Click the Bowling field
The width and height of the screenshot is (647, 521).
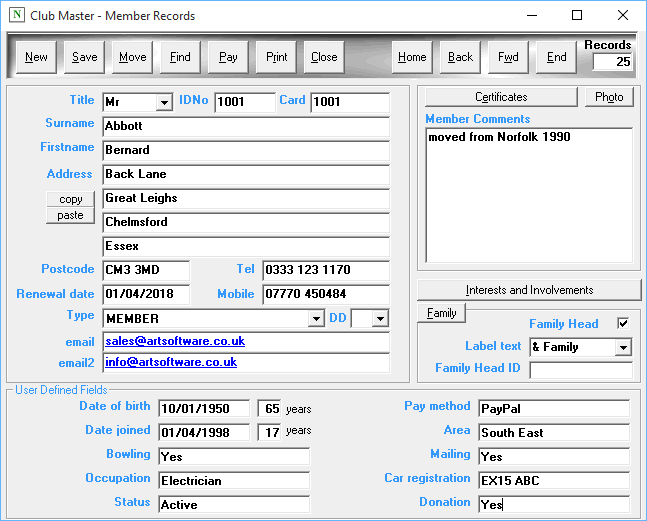[x=234, y=457]
